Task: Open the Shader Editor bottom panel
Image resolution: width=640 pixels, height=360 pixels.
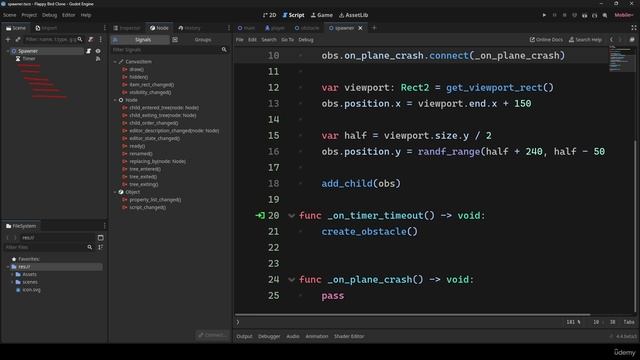Action: pos(349,336)
